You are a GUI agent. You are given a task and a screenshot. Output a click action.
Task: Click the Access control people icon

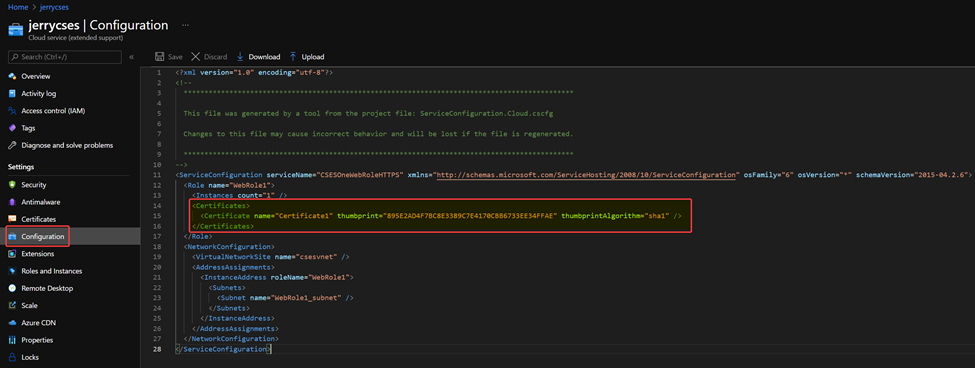pyautogui.click(x=12, y=111)
